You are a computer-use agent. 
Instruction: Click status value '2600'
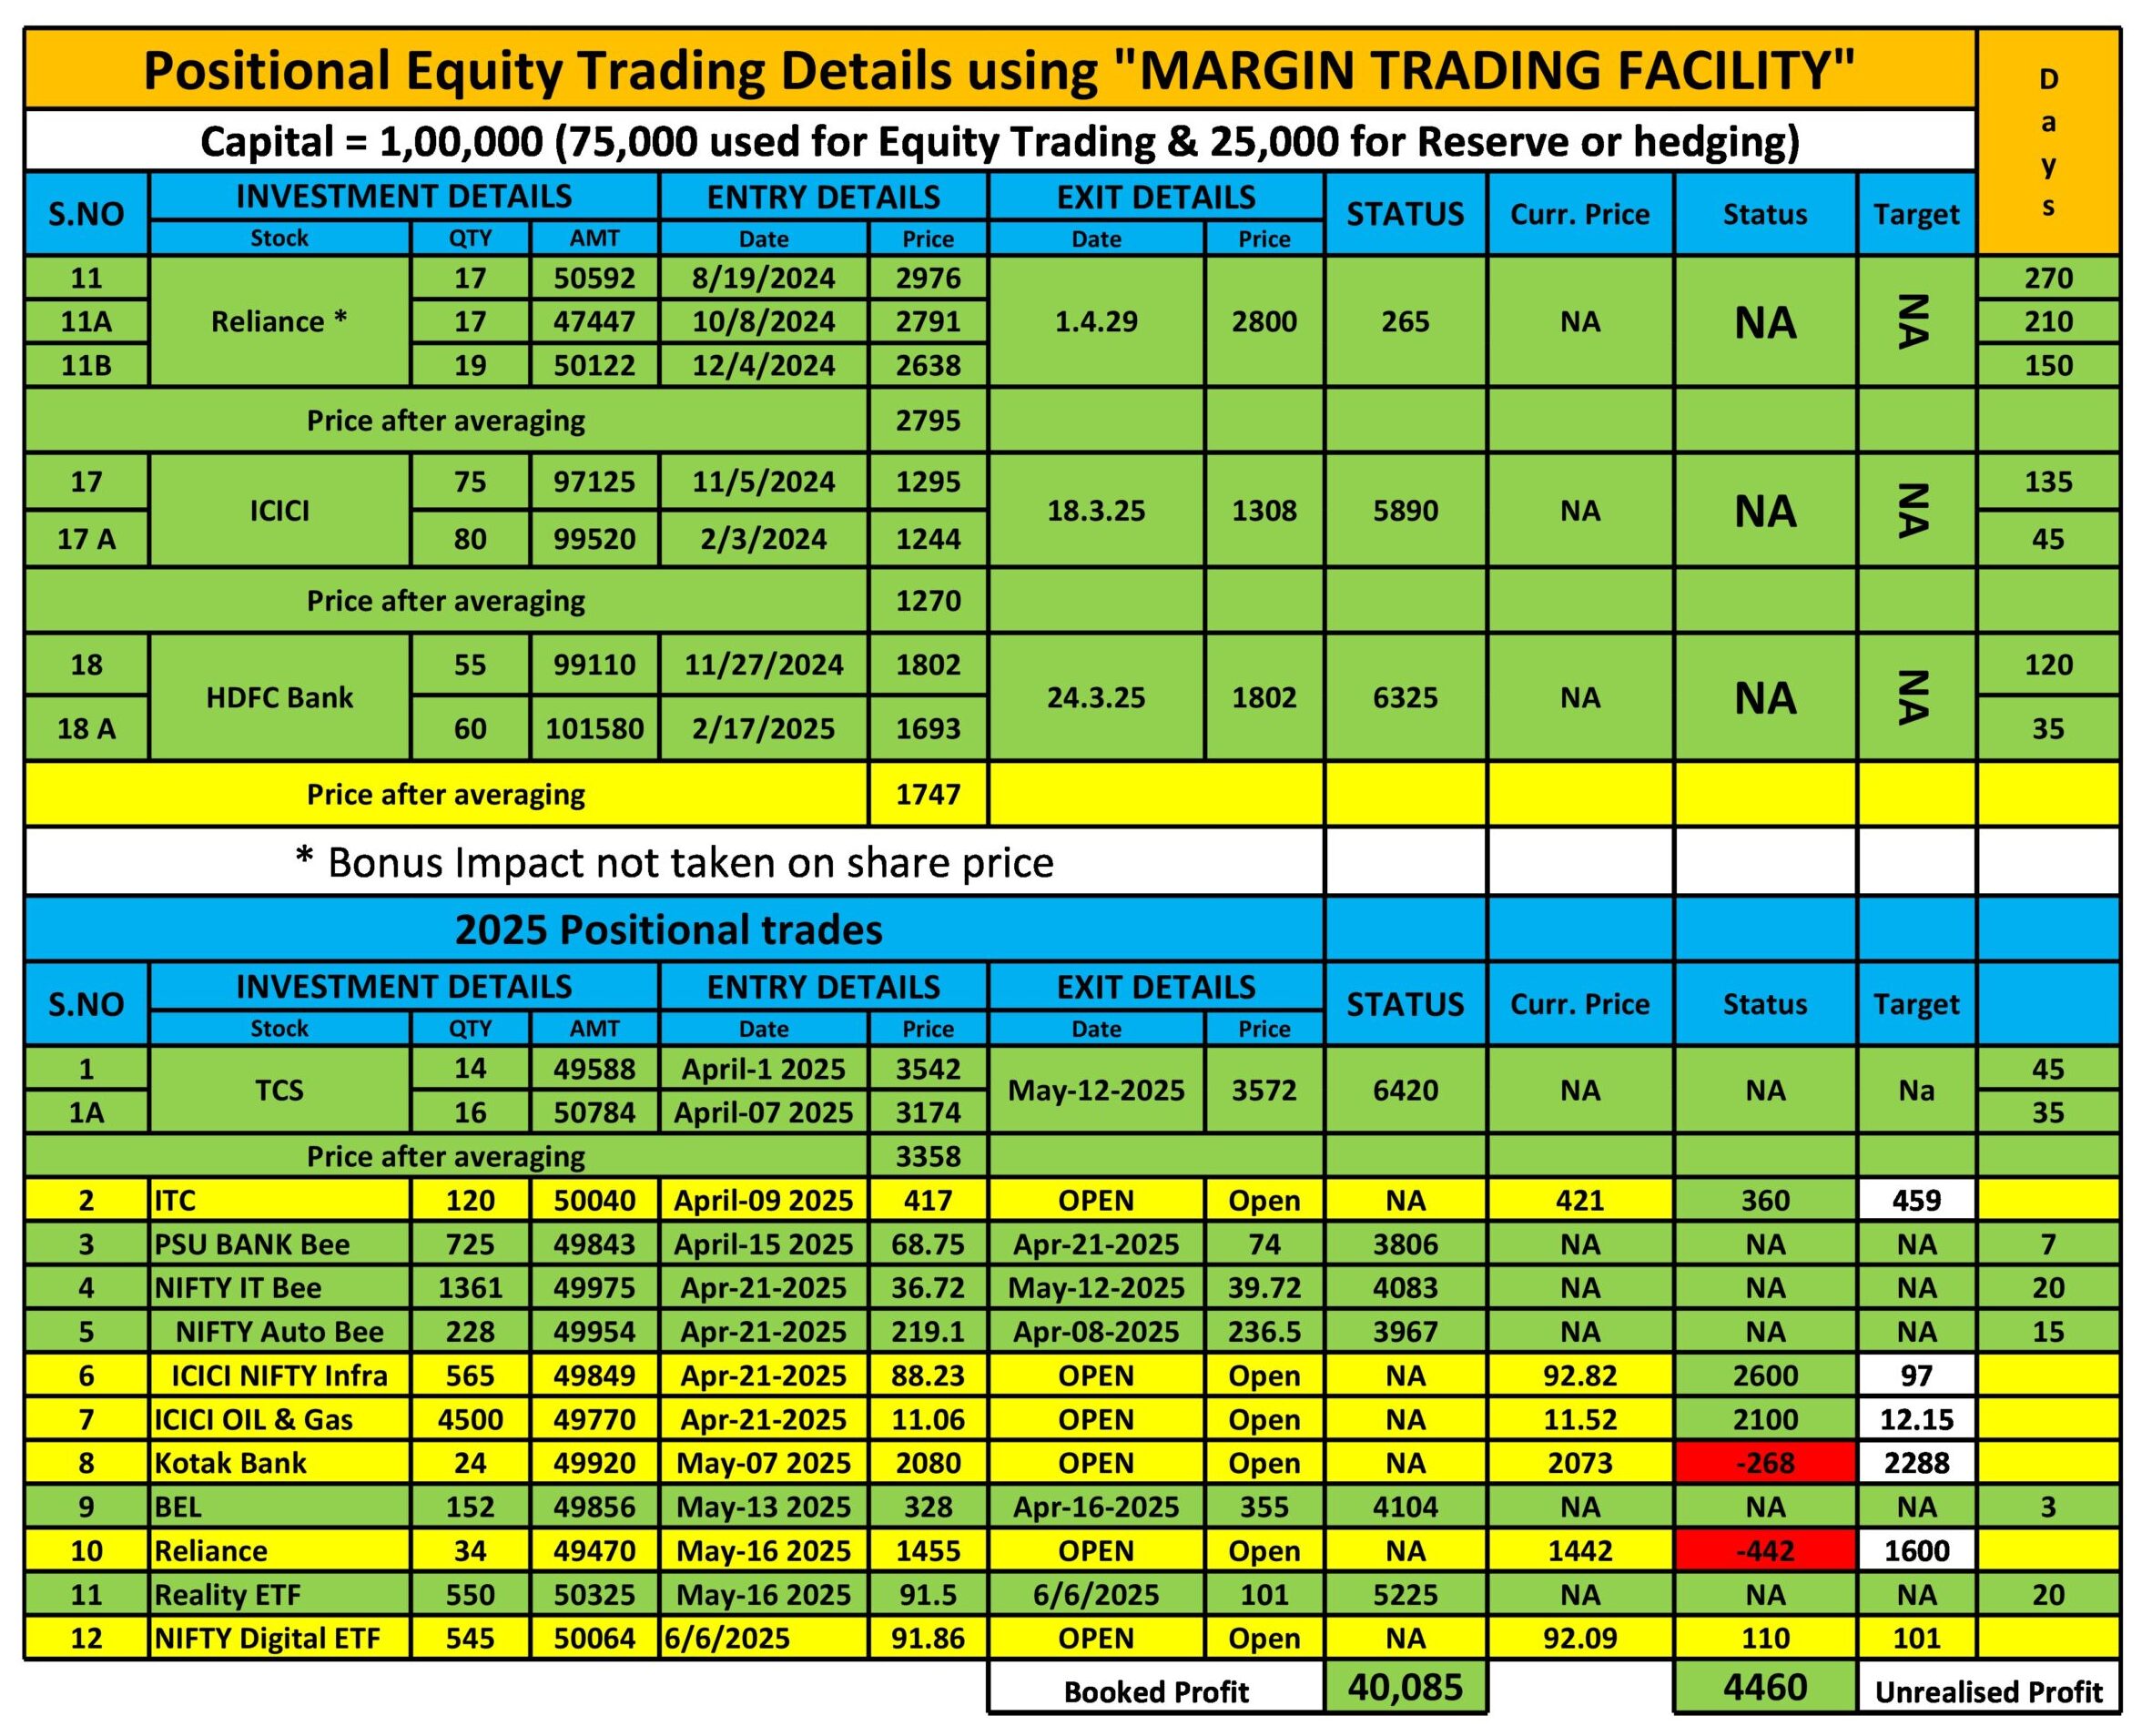pyautogui.click(x=1765, y=1376)
